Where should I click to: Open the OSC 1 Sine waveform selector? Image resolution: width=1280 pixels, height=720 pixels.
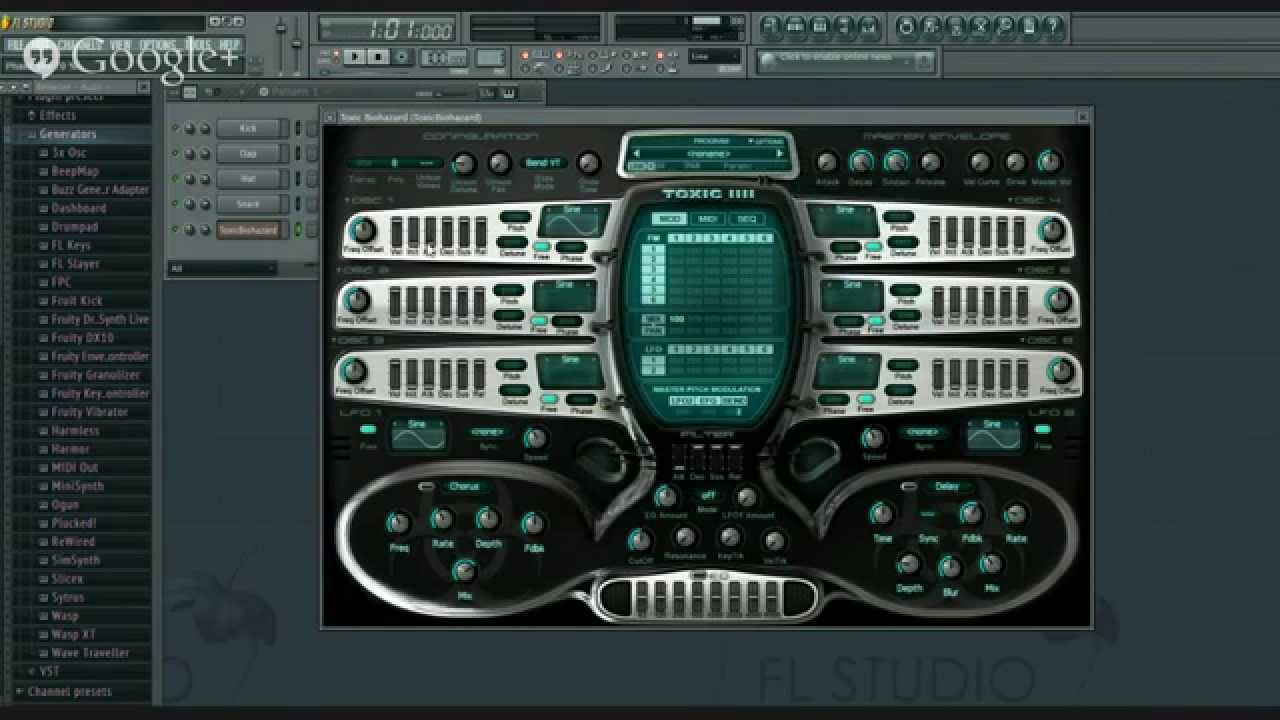click(572, 222)
